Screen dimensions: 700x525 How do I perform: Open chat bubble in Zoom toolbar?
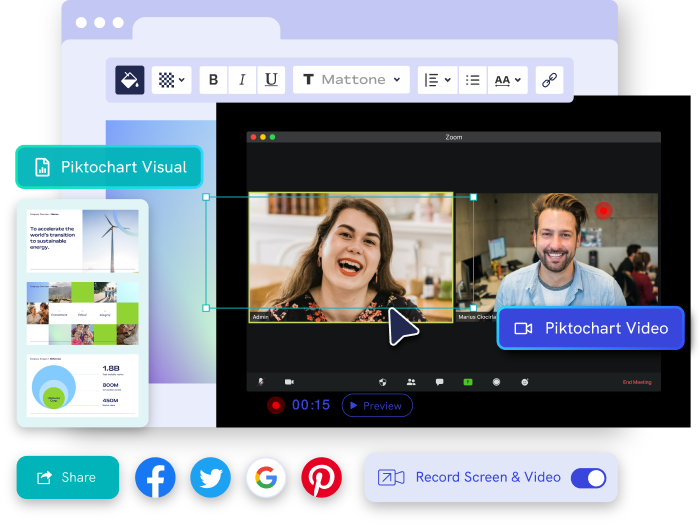[x=440, y=382]
